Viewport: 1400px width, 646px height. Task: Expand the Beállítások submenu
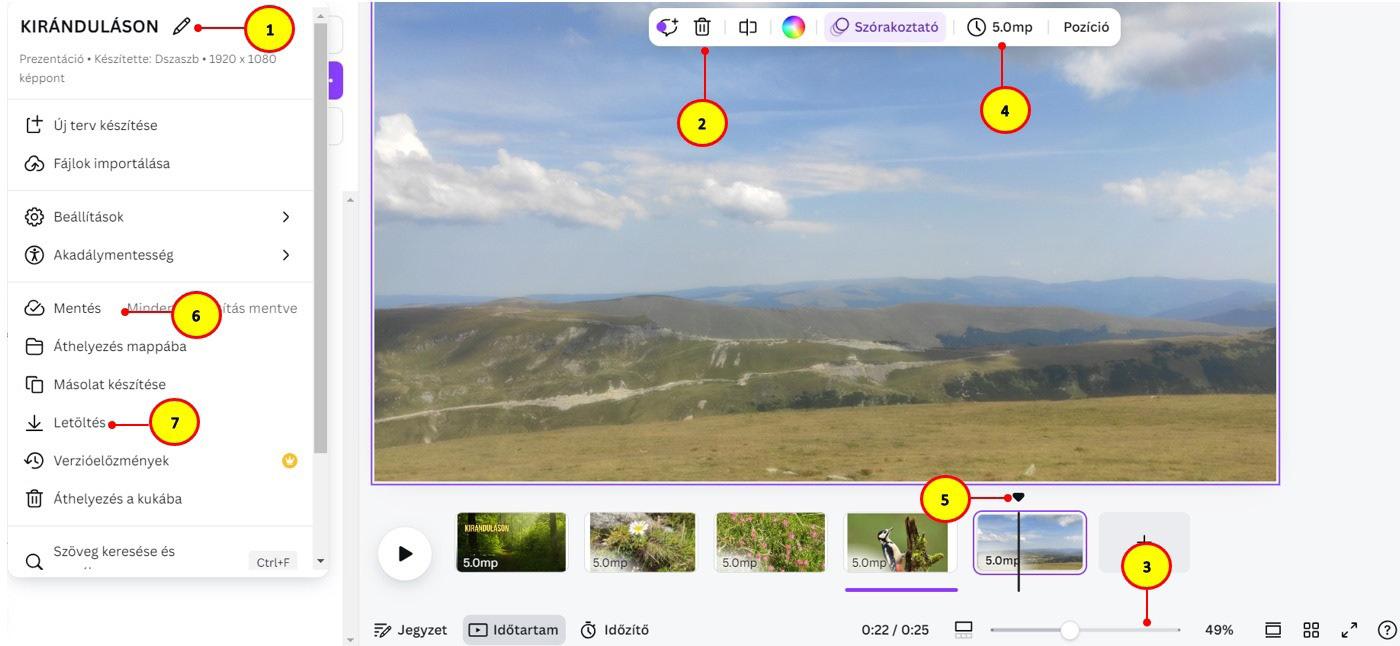tap(161, 217)
